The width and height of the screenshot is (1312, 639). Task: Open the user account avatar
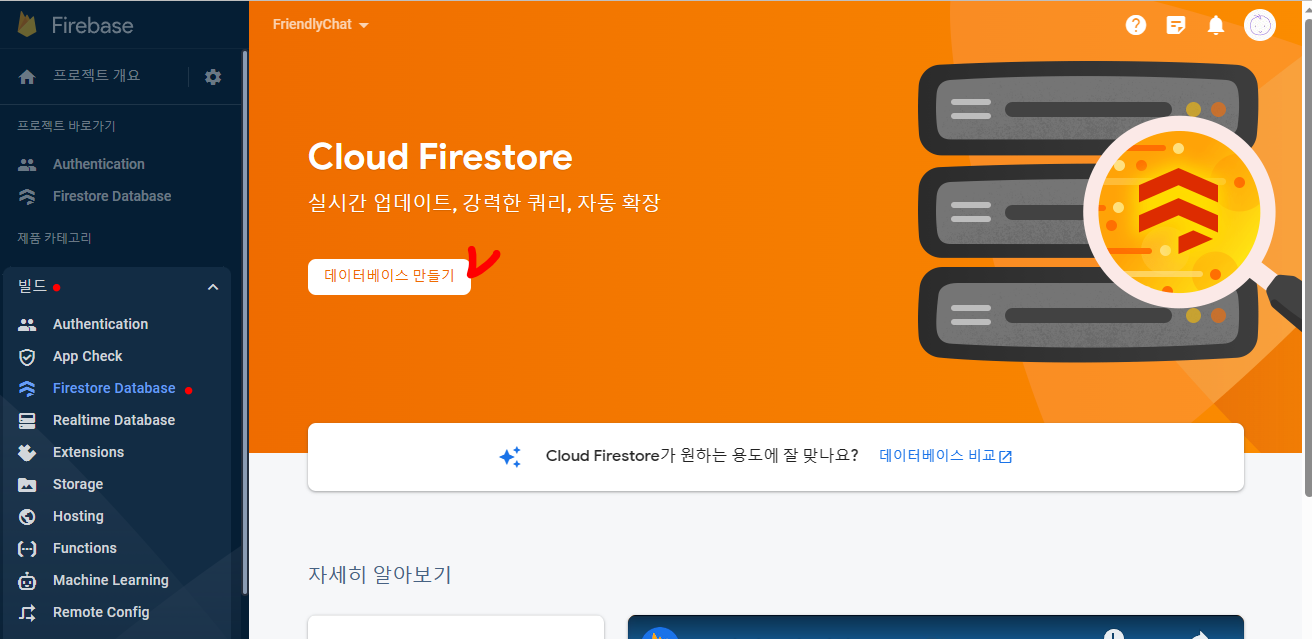click(1260, 25)
